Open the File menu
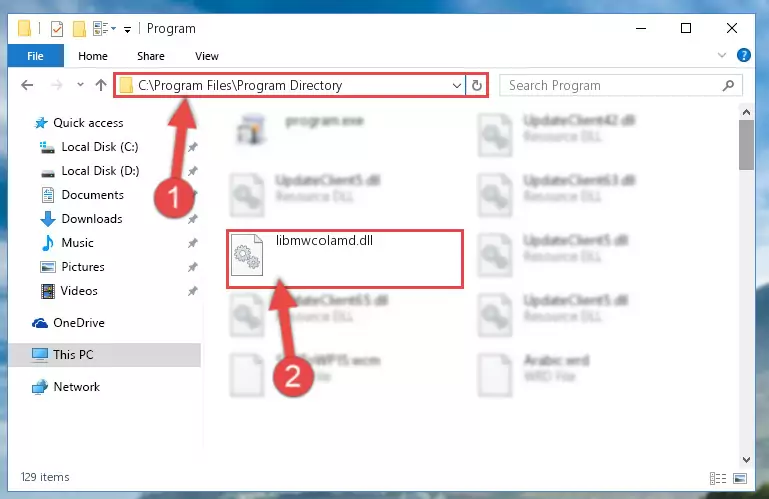This screenshot has height=499, width=769. pos(35,56)
